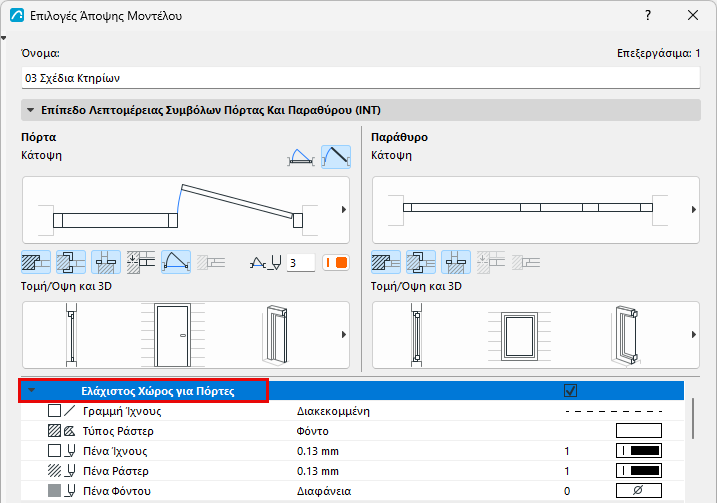Screen dimensions: 717x503
Task: Click the hatch box on Πένα Ράστερ row
Action: (54, 471)
